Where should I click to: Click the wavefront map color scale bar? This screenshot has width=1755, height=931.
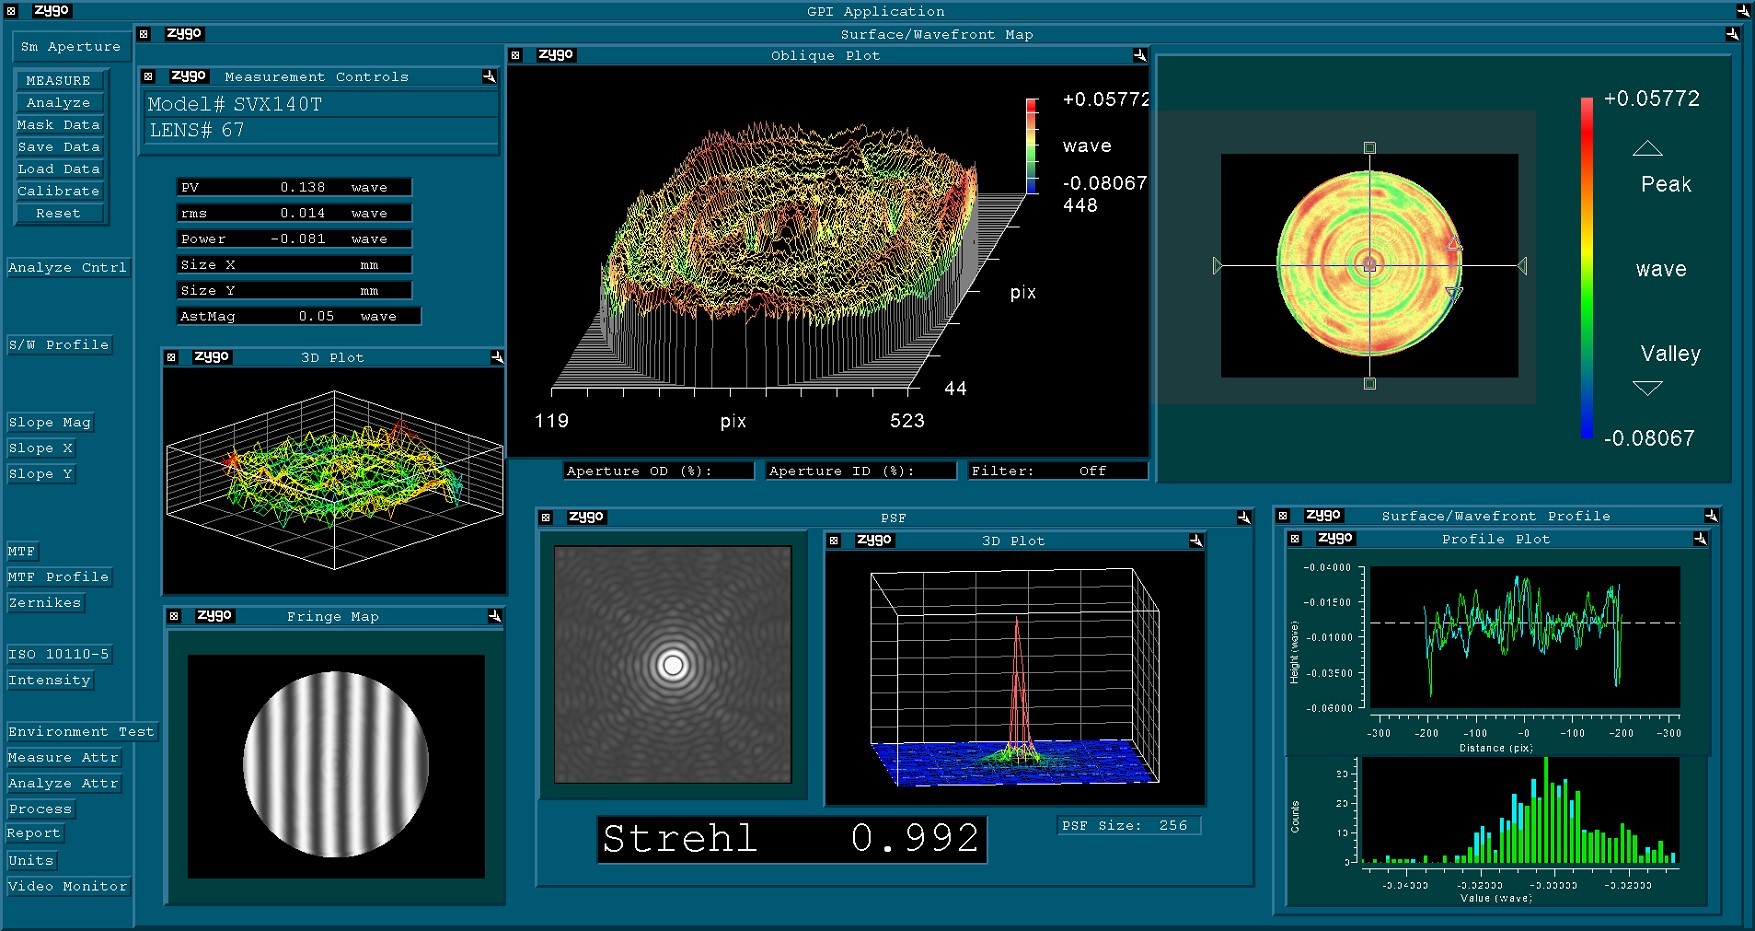1586,268
